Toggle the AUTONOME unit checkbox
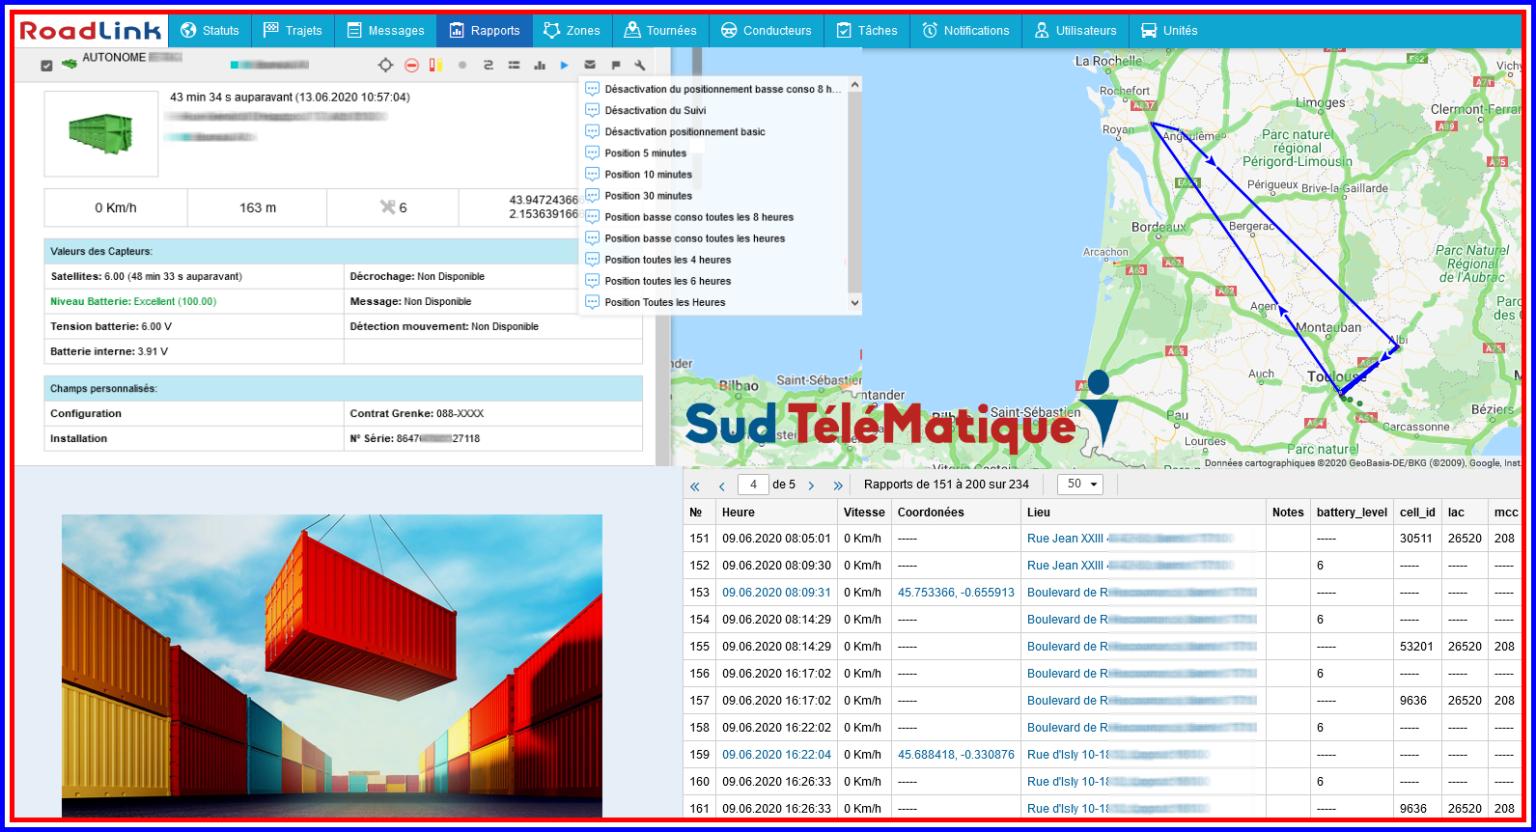Viewport: 1536px width, 832px height. point(46,65)
